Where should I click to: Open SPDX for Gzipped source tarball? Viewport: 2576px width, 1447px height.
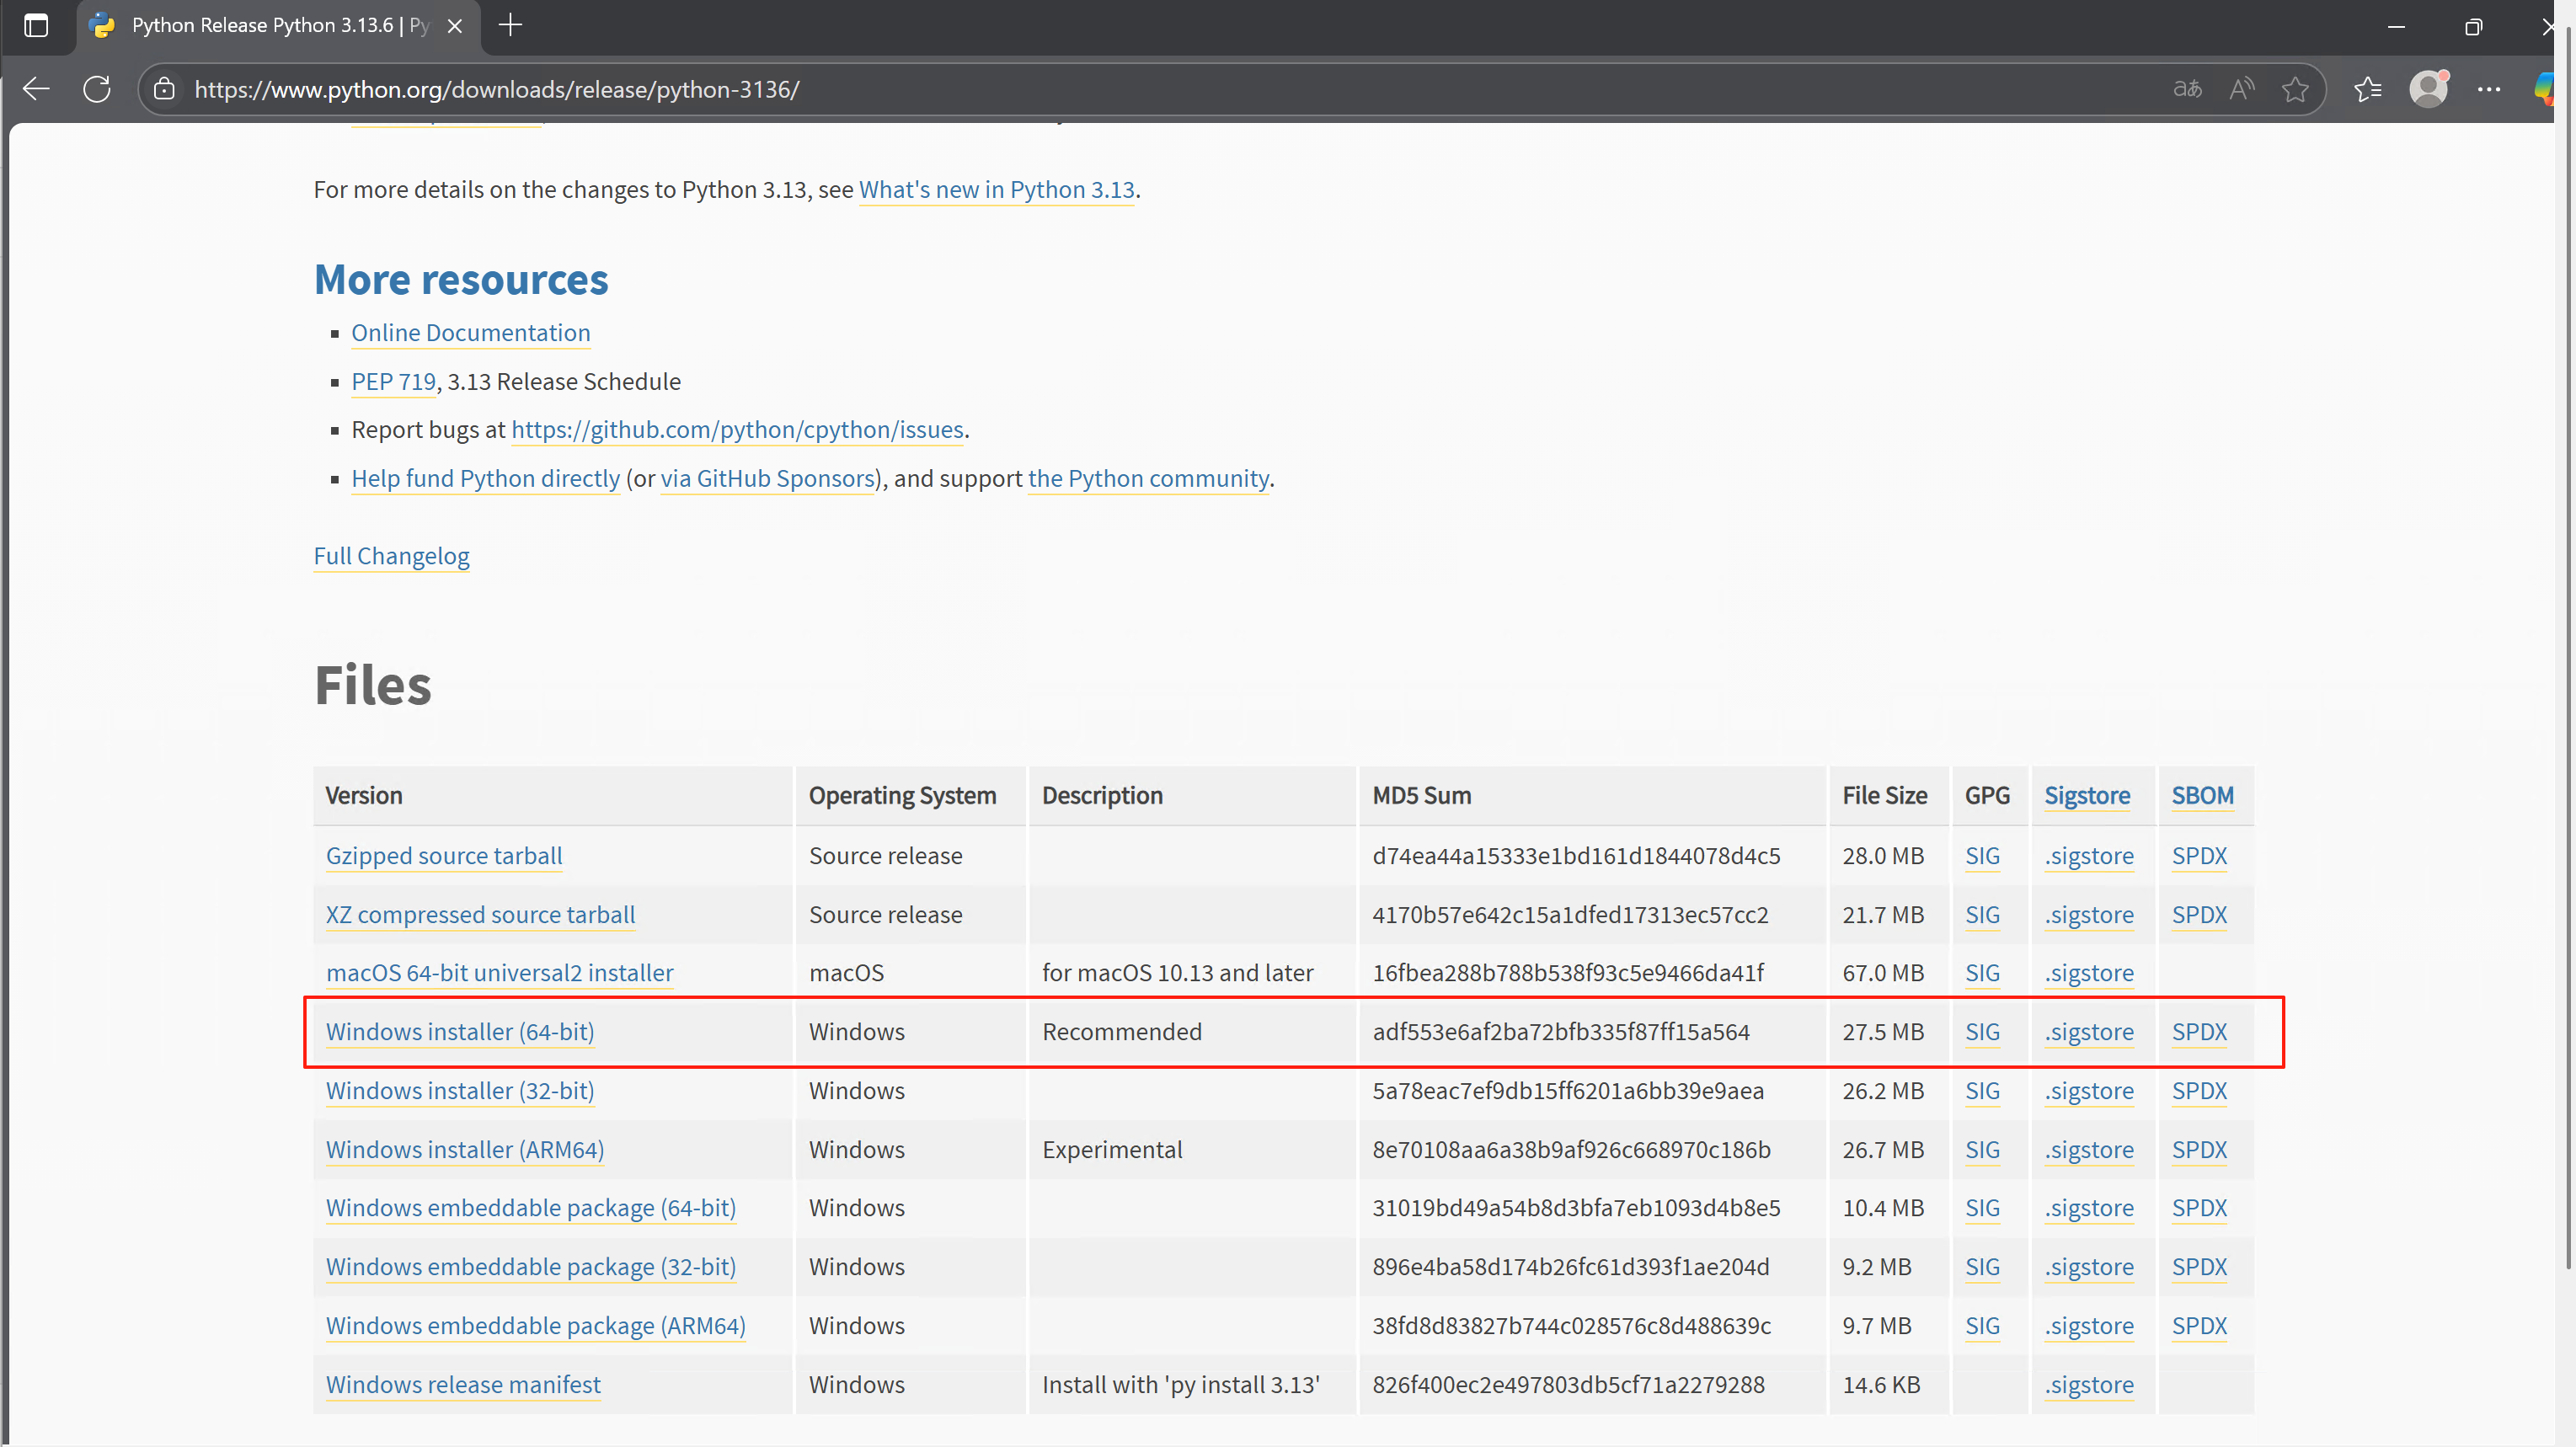(2199, 856)
